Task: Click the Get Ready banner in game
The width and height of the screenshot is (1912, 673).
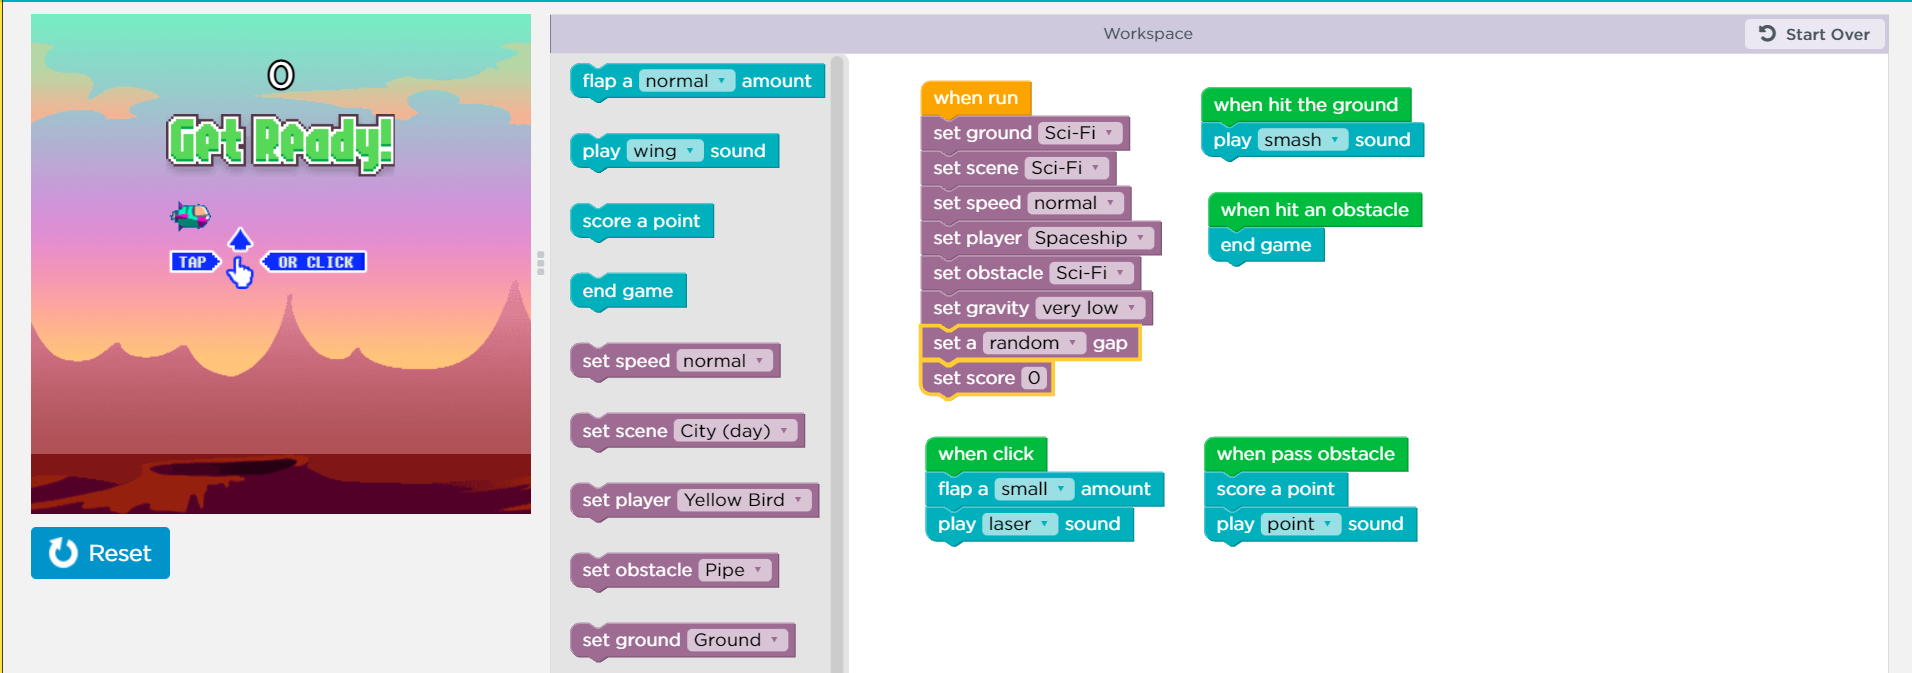Action: tap(281, 143)
